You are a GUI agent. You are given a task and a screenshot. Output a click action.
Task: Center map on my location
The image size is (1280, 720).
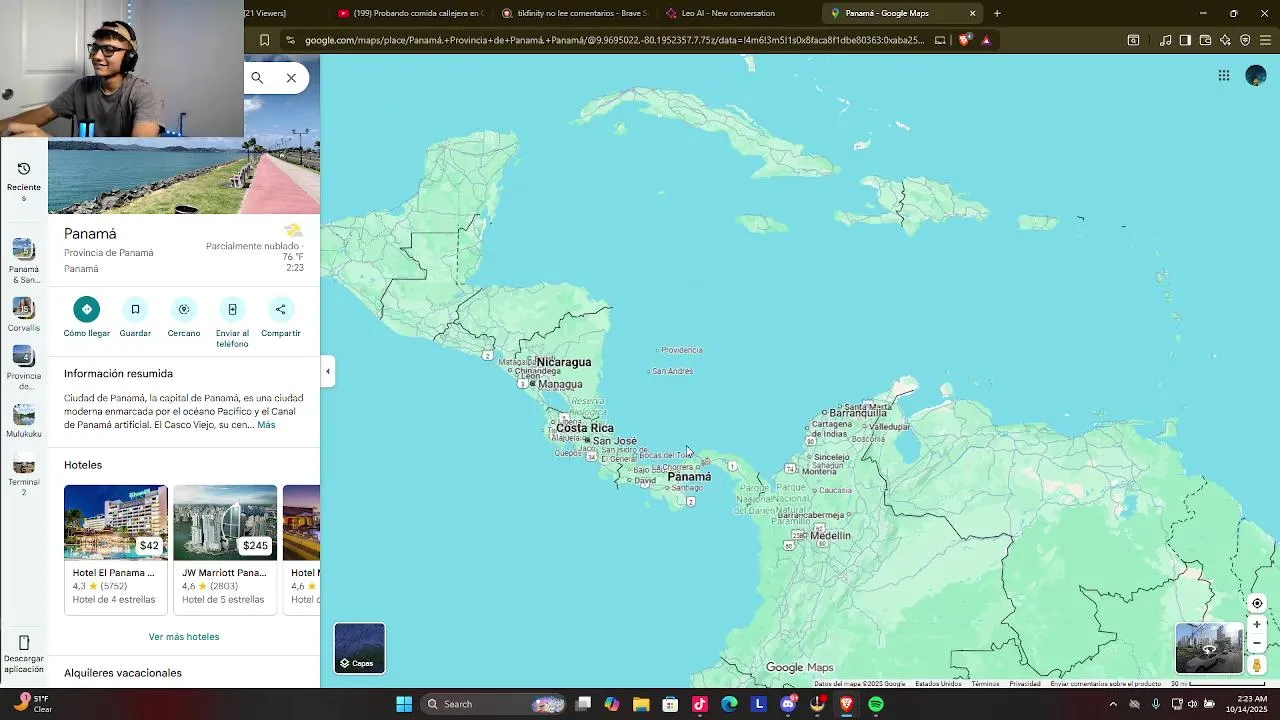[x=1257, y=603]
